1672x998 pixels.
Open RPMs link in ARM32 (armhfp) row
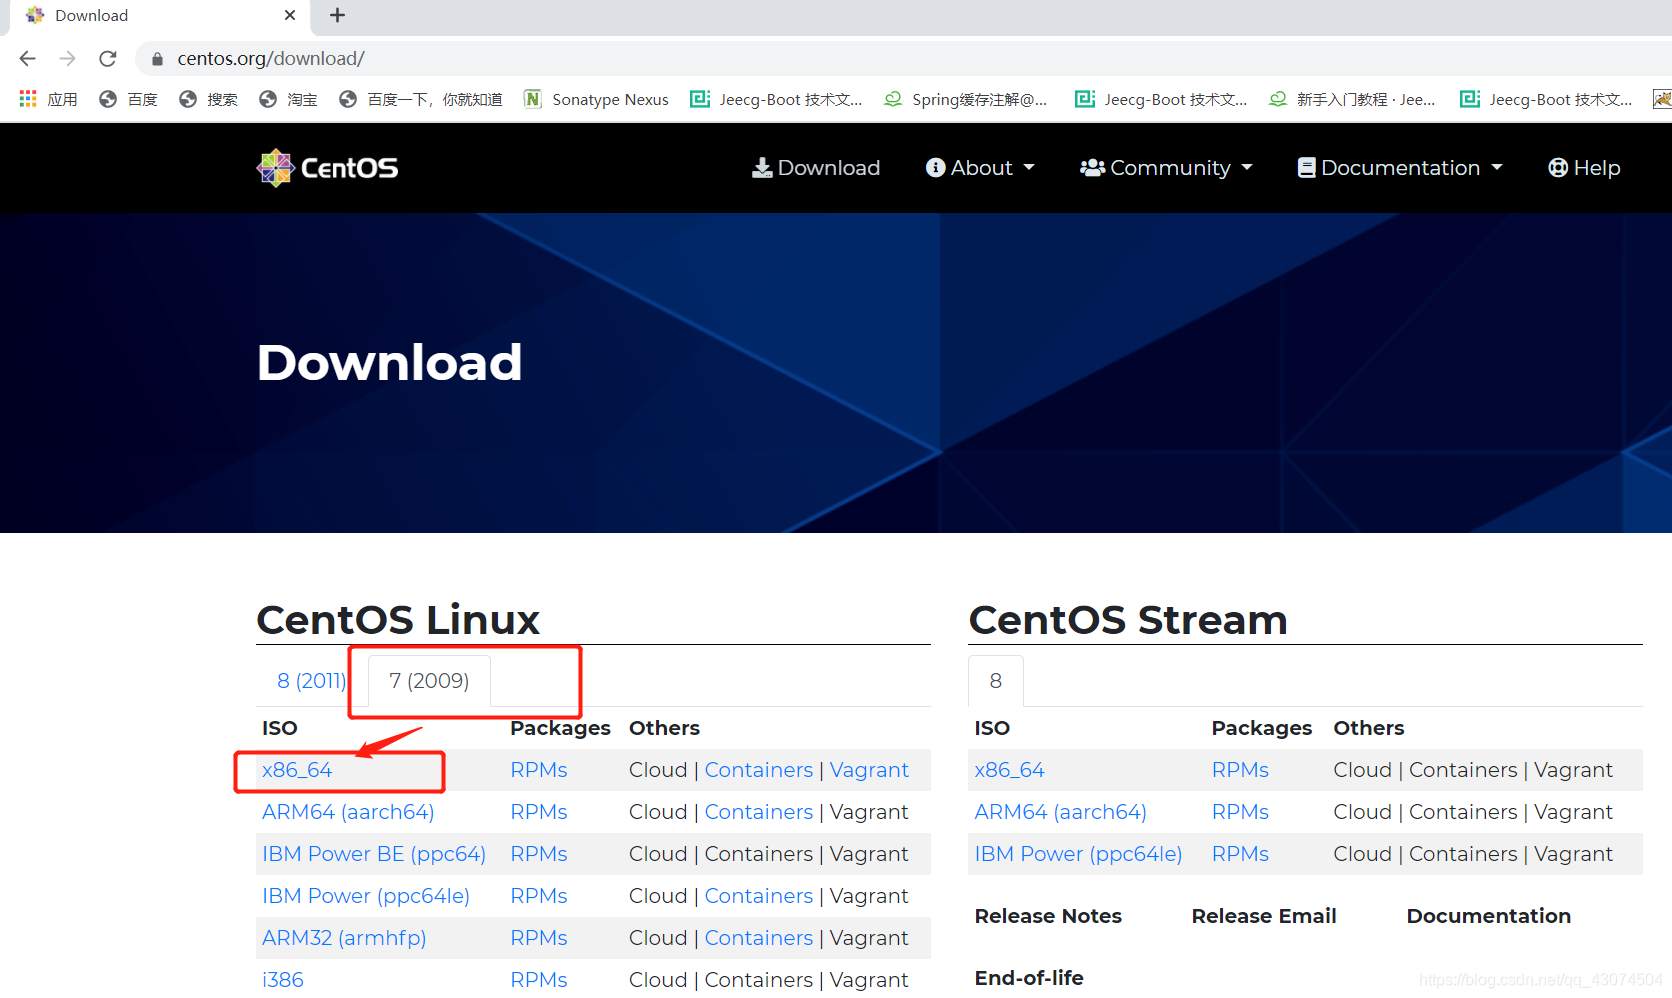click(x=539, y=938)
